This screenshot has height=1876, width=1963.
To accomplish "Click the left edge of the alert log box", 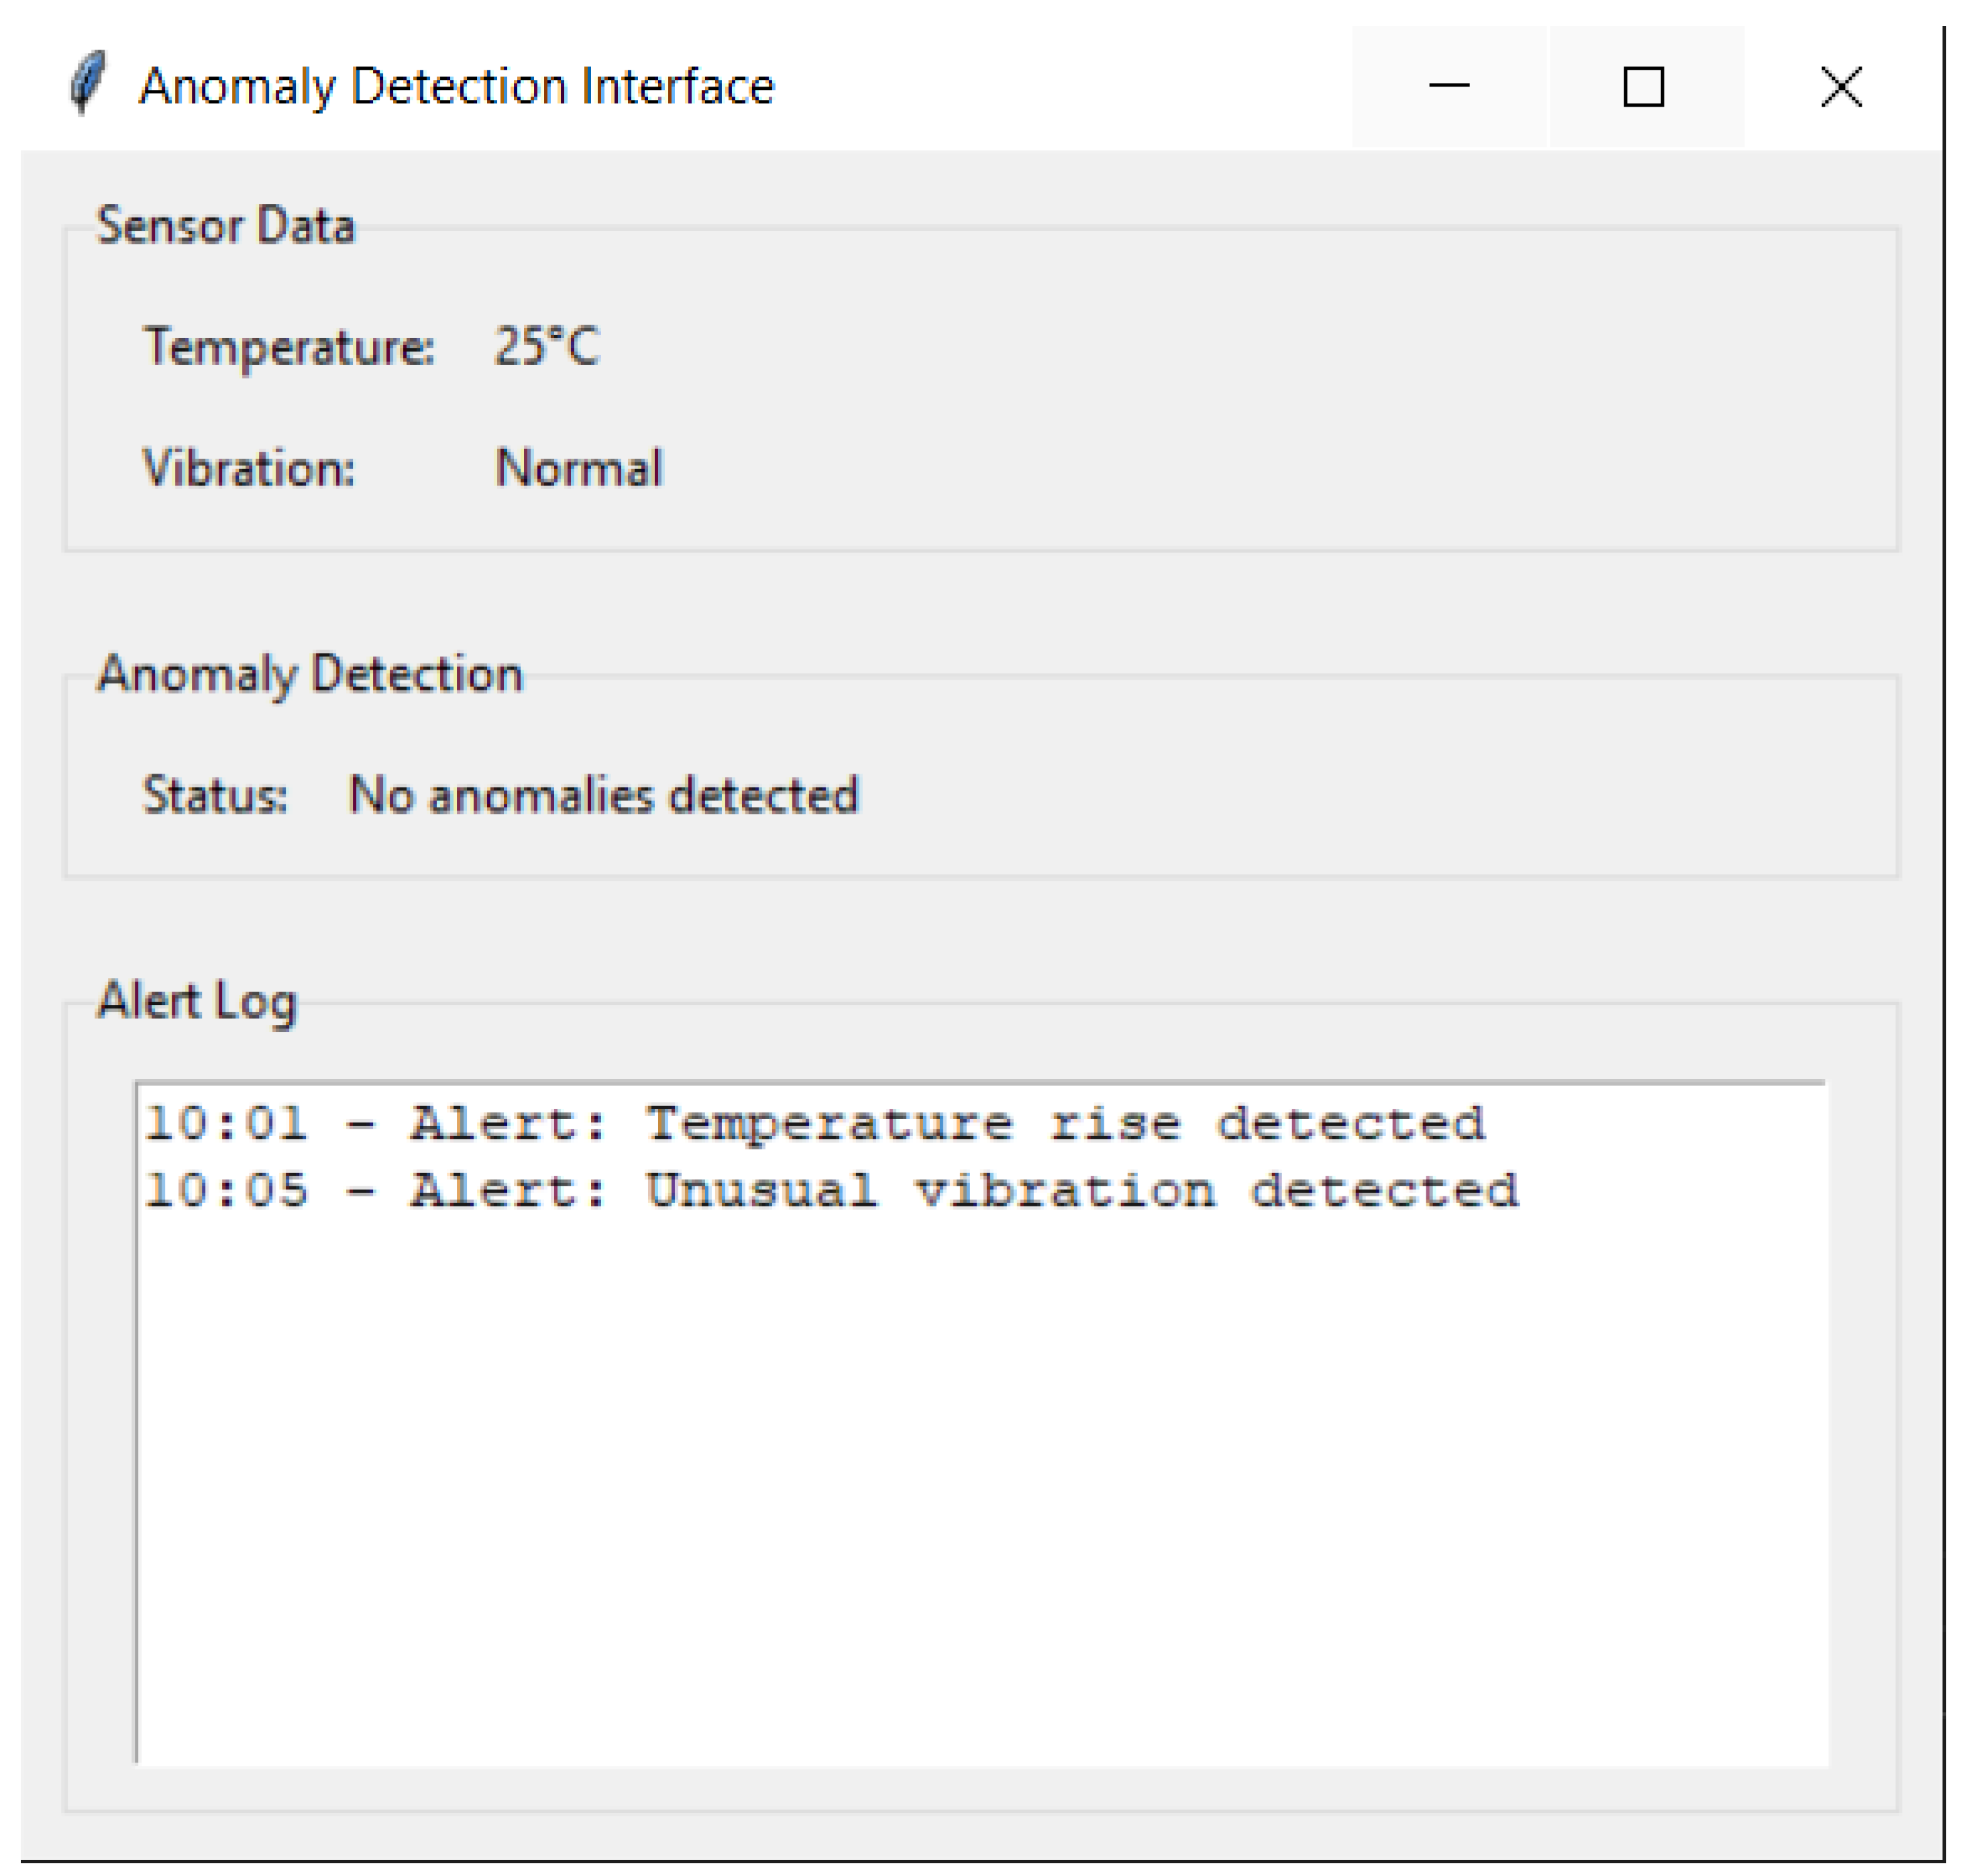I will point(138,1400).
